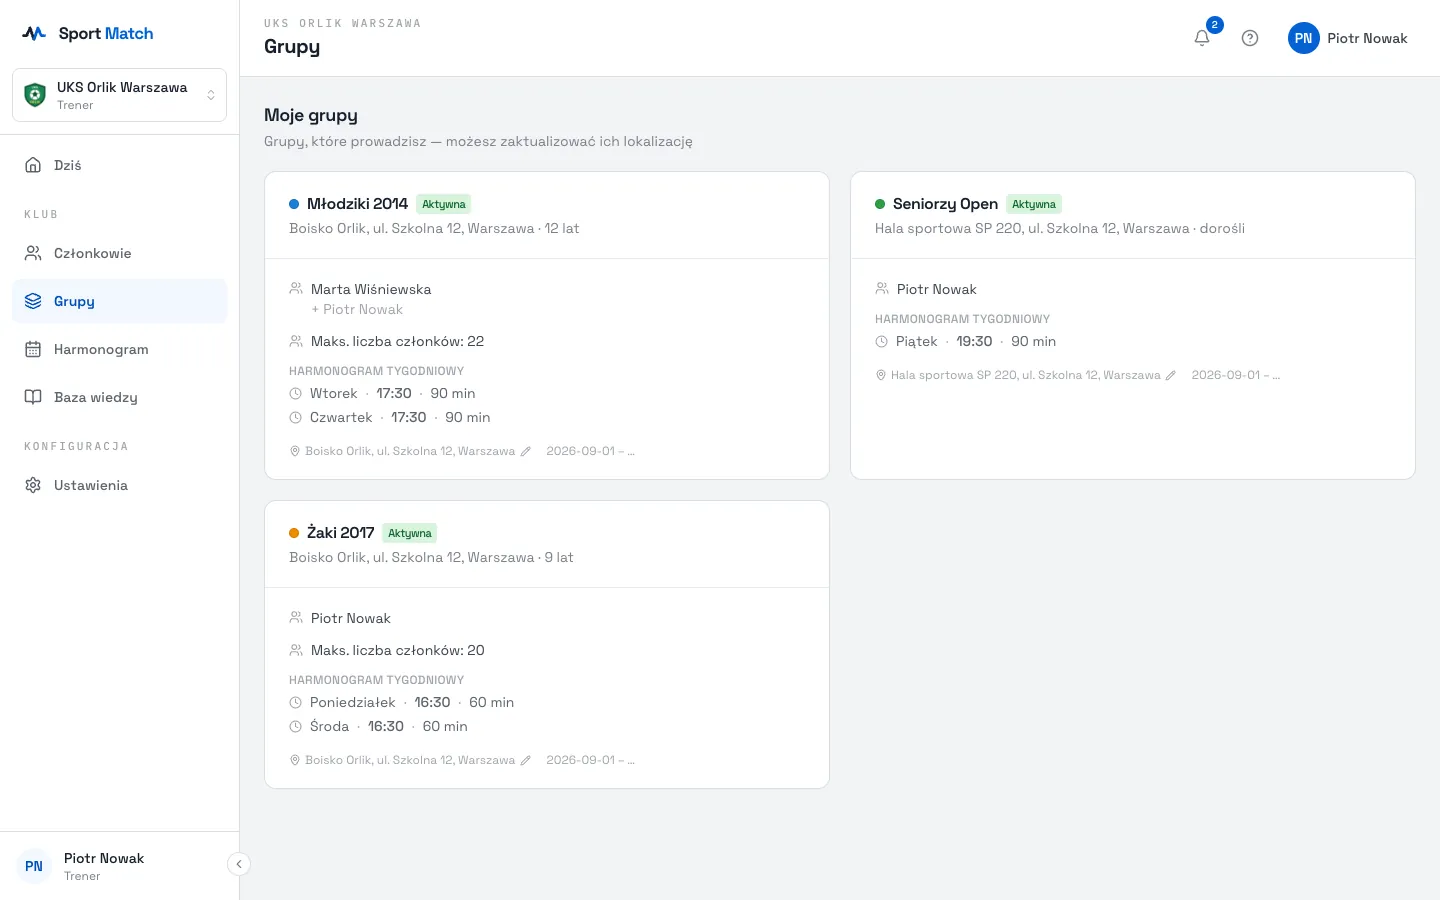Open Członkowie in the sidebar

click(120, 253)
